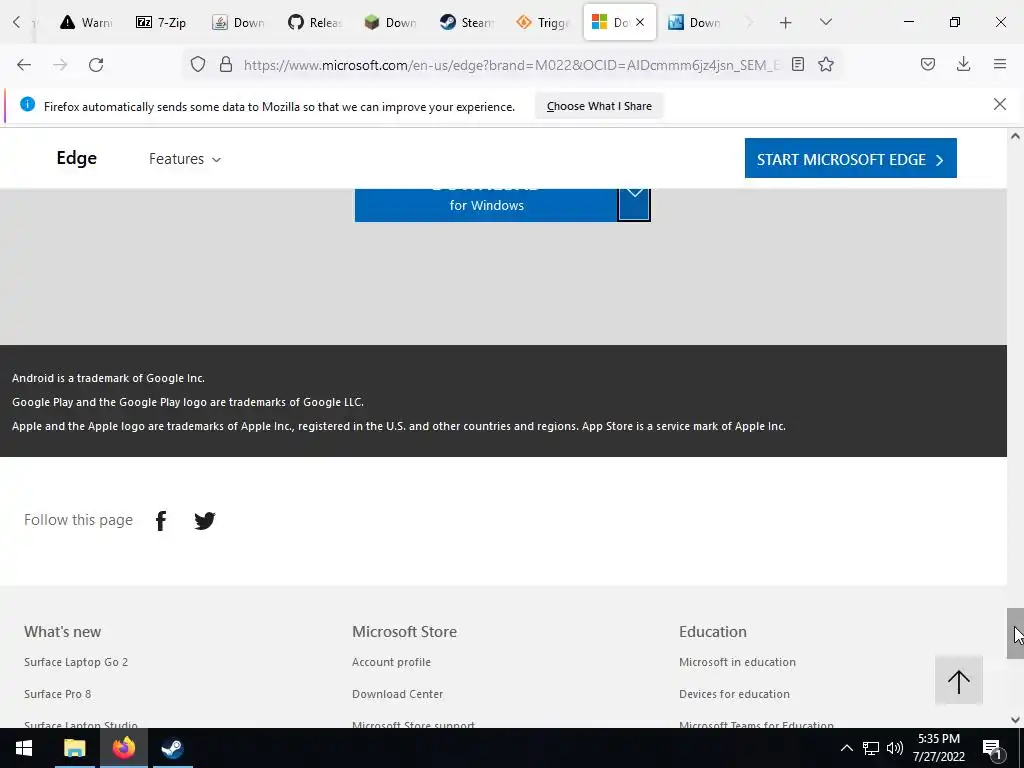Click the scrollbar up arrow

click(x=1015, y=136)
